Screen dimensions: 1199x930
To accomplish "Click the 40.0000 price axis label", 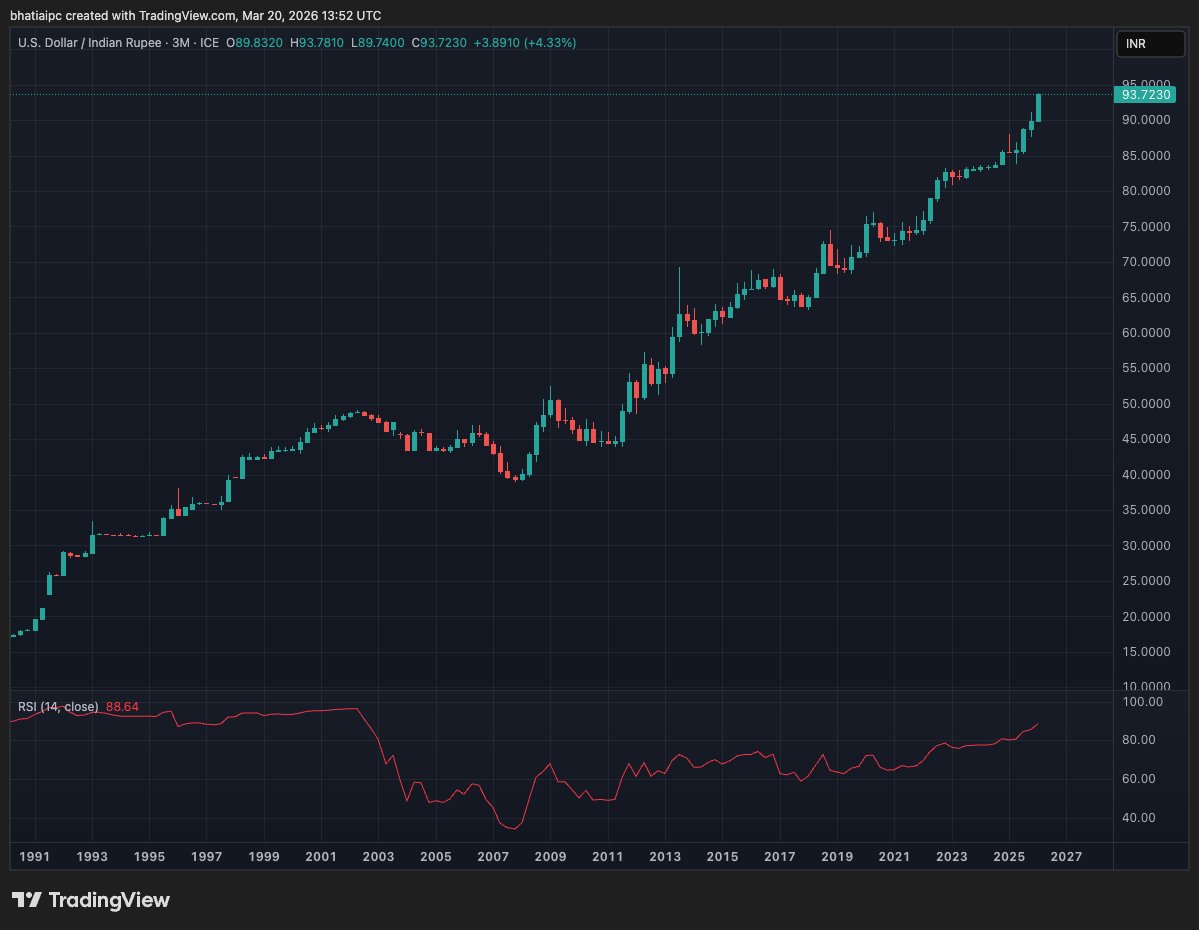I will click(x=1146, y=475).
